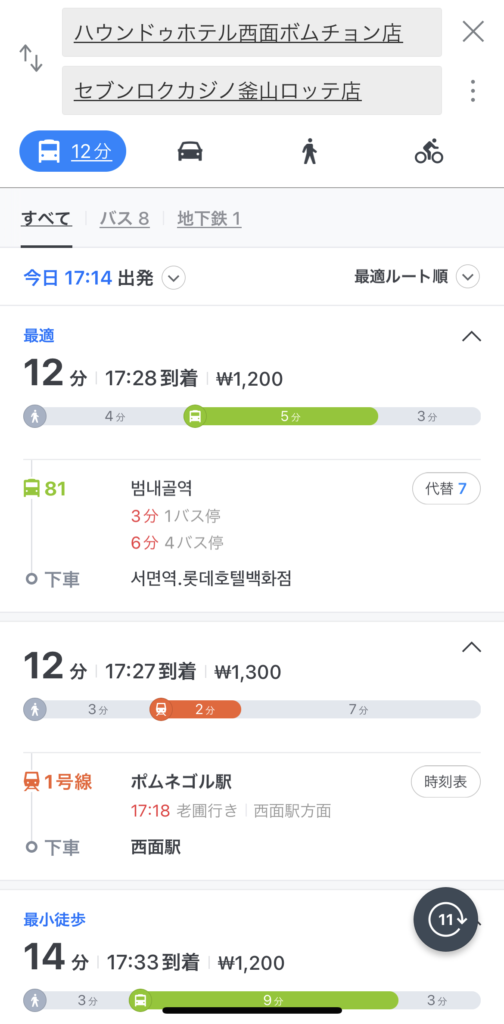The width and height of the screenshot is (504, 1024).
Task: Tap green bus 81 route icon
Action: pyautogui.click(x=31, y=488)
